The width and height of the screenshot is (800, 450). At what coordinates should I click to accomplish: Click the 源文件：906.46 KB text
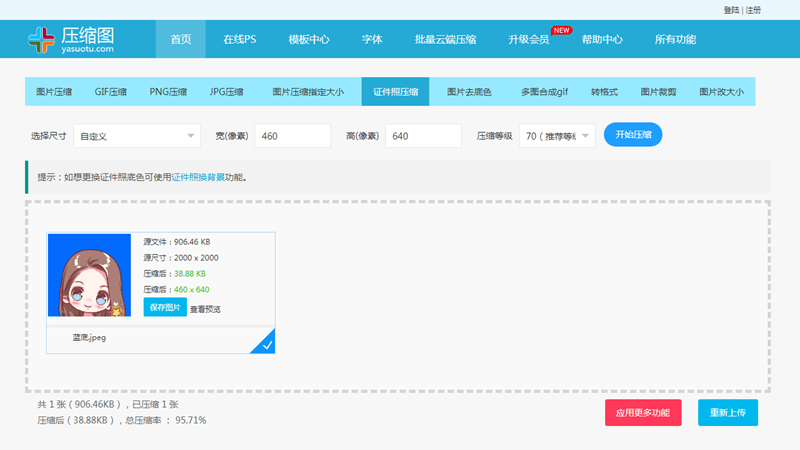tap(177, 242)
